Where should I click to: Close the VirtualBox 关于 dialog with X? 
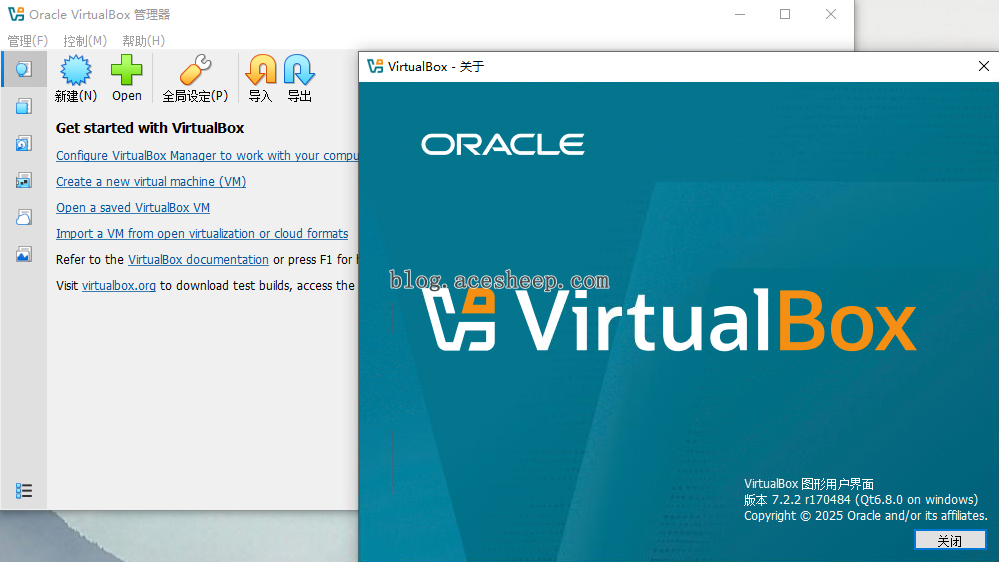[984, 66]
